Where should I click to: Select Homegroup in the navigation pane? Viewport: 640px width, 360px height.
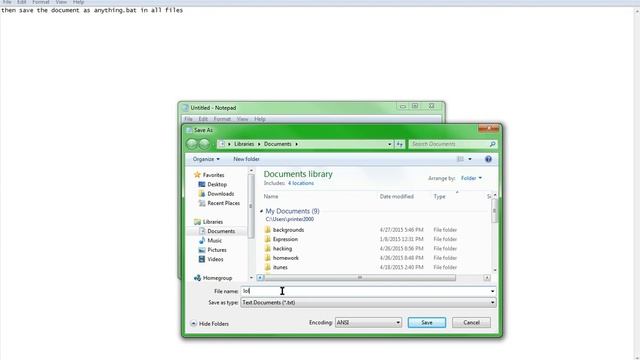217,278
